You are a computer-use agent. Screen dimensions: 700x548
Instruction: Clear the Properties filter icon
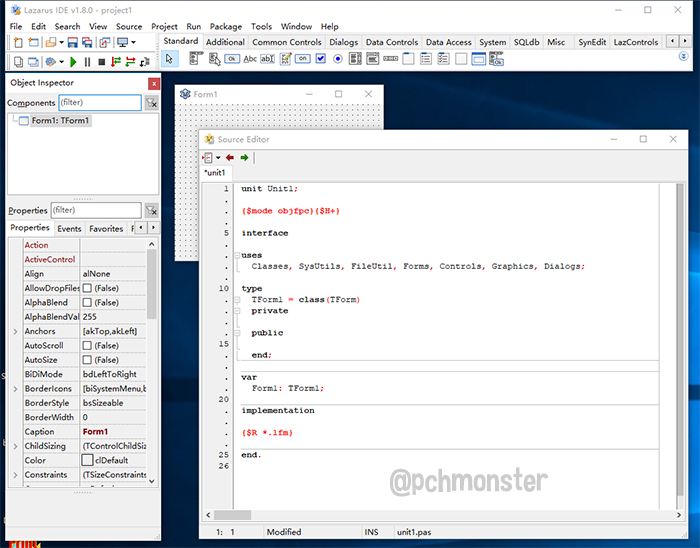(x=152, y=210)
